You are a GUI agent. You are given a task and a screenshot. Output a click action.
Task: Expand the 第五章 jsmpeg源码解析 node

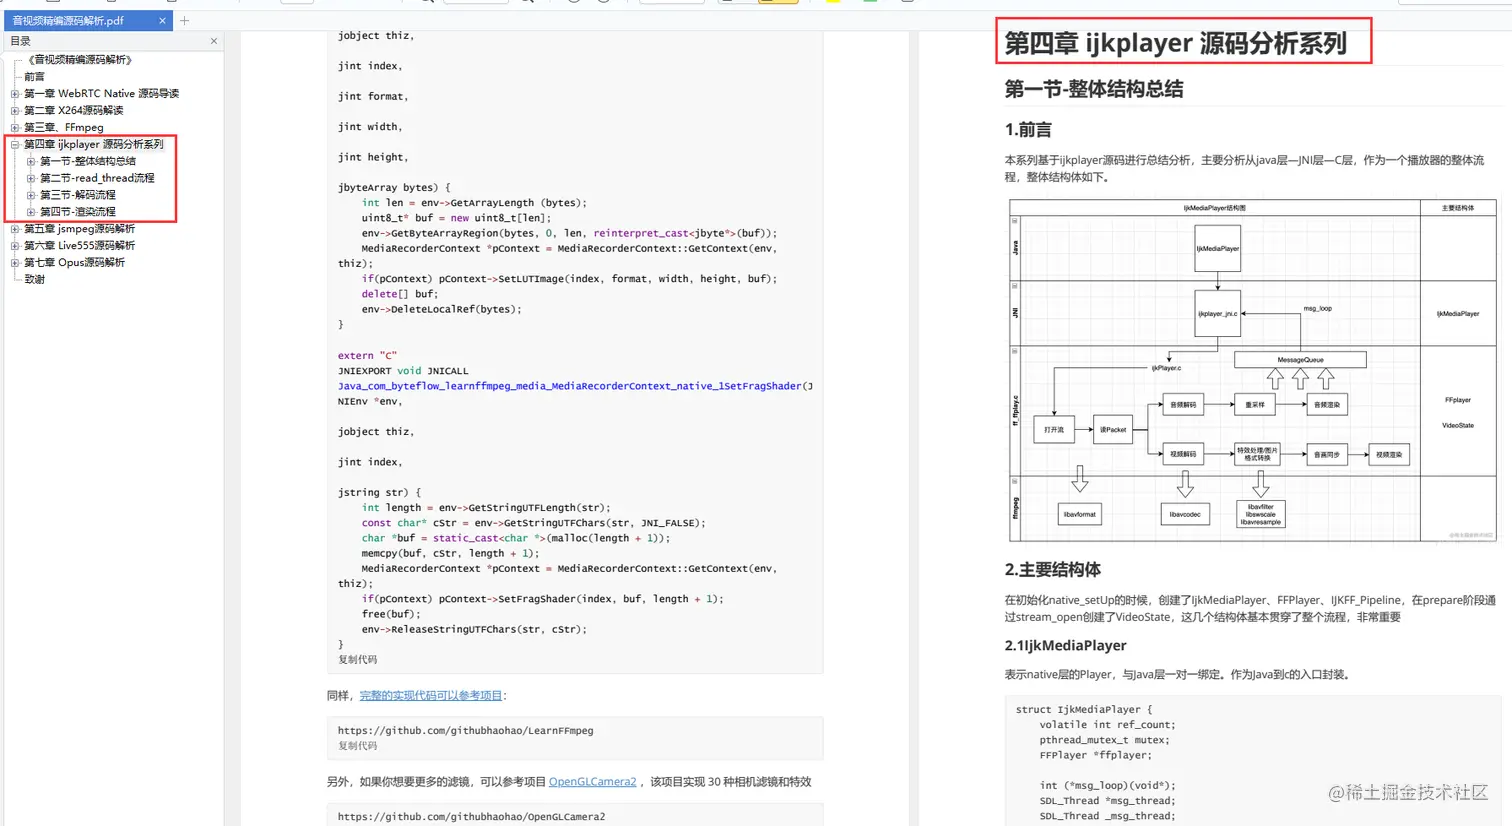pyautogui.click(x=15, y=229)
